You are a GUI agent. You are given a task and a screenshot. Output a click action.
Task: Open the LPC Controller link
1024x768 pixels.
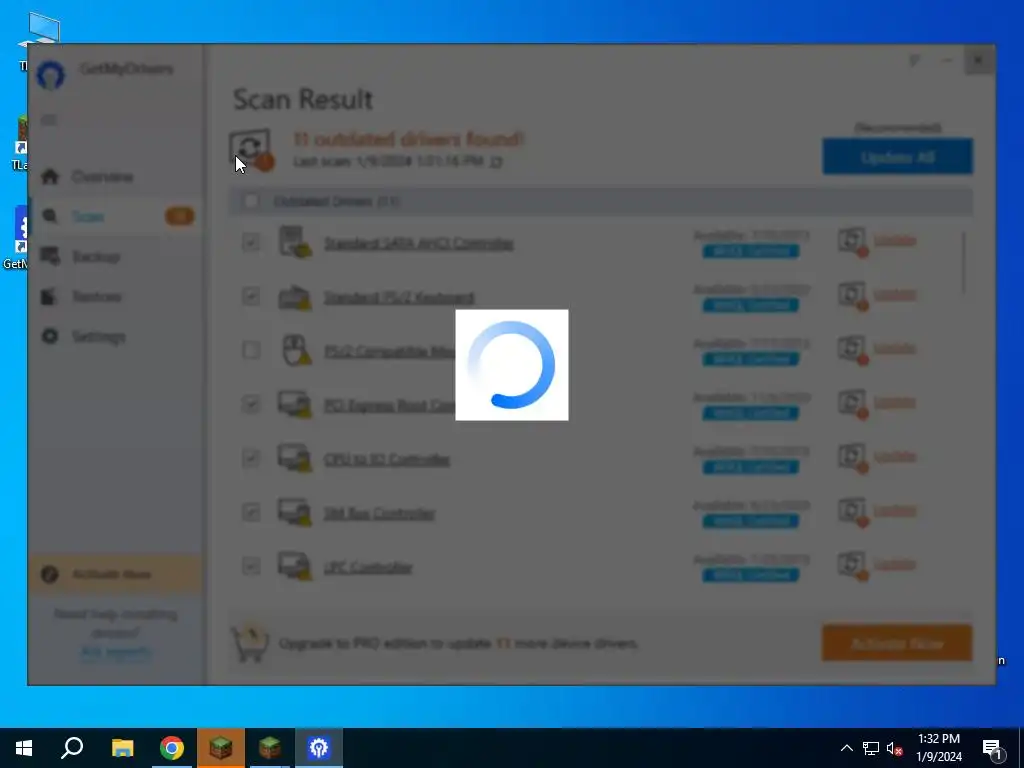(368, 568)
